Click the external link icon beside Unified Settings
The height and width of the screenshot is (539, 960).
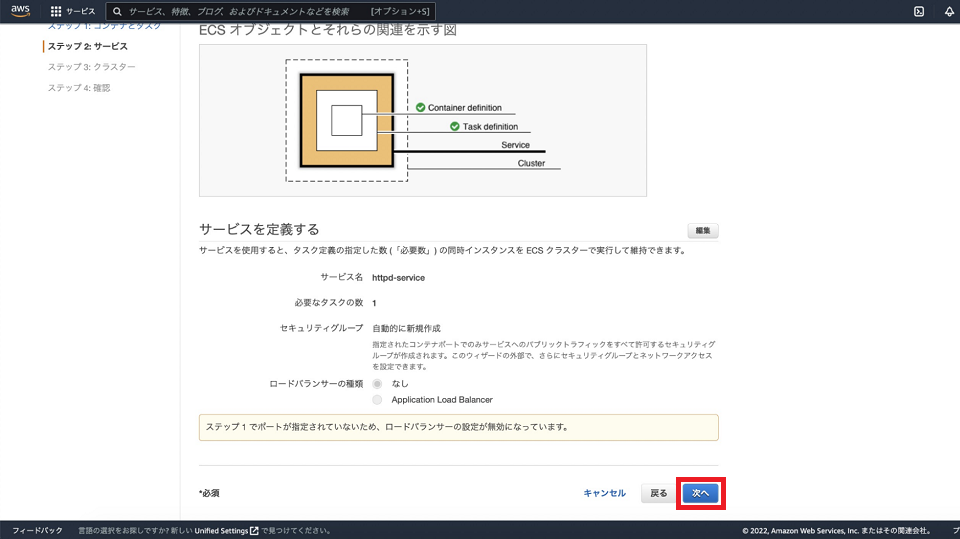(254, 530)
